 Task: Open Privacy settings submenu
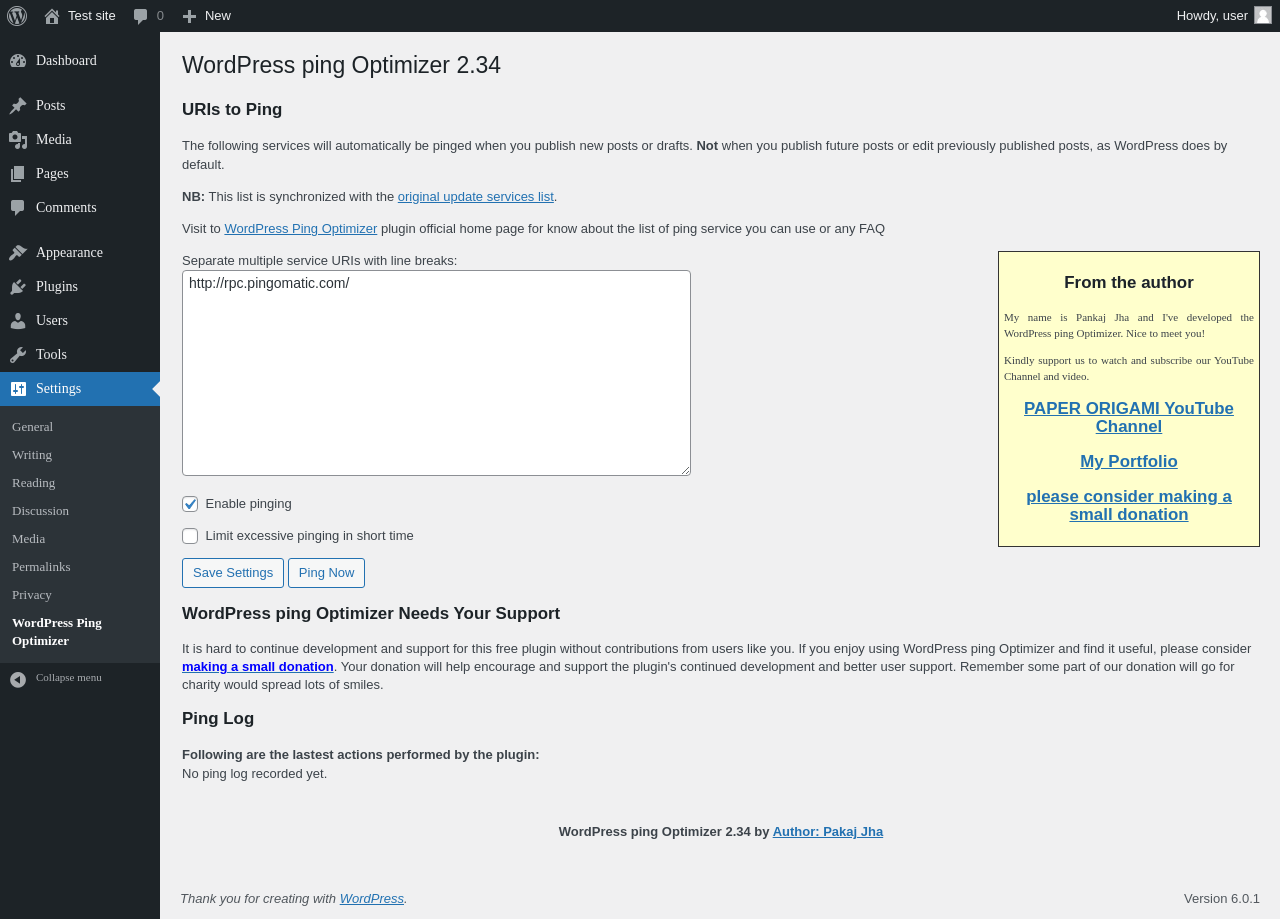[32, 595]
